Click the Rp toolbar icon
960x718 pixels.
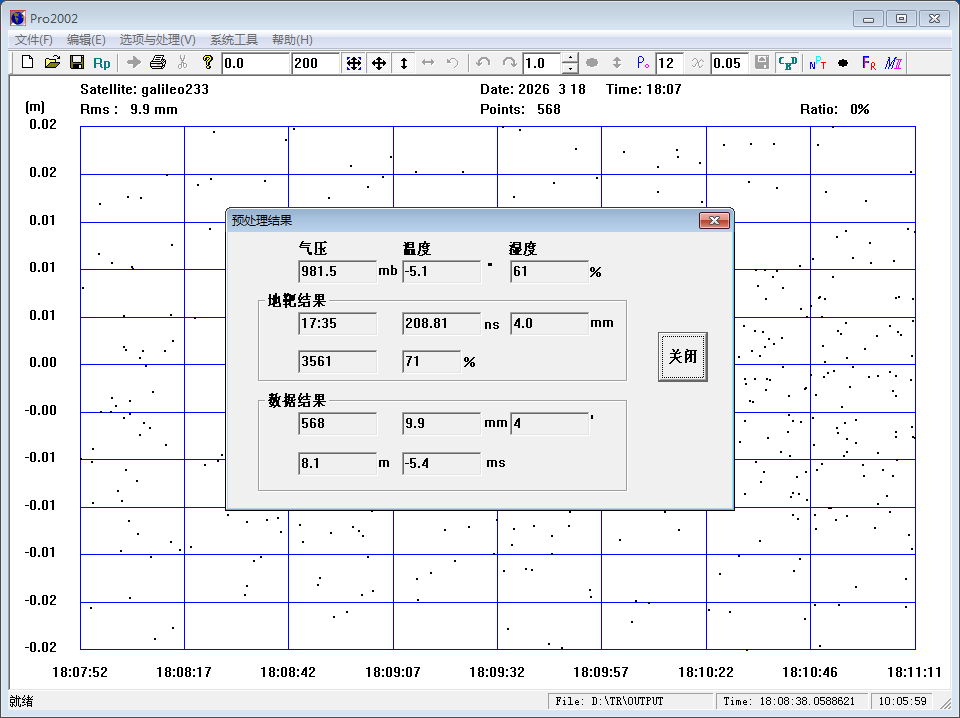[102, 63]
